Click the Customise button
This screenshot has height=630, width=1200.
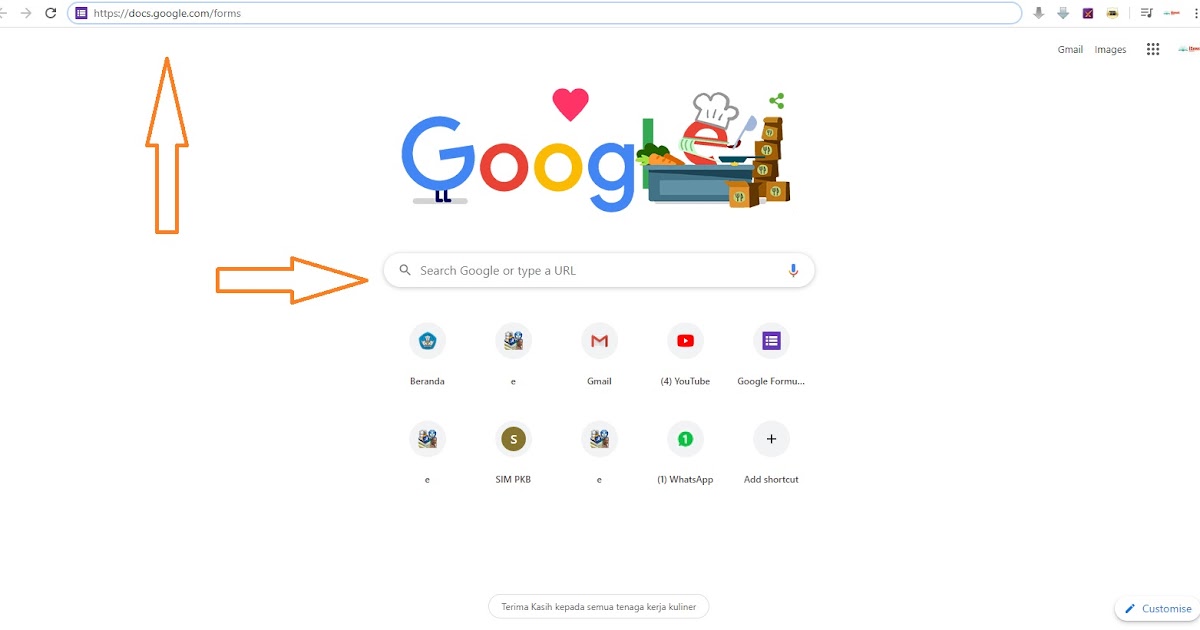1158,608
